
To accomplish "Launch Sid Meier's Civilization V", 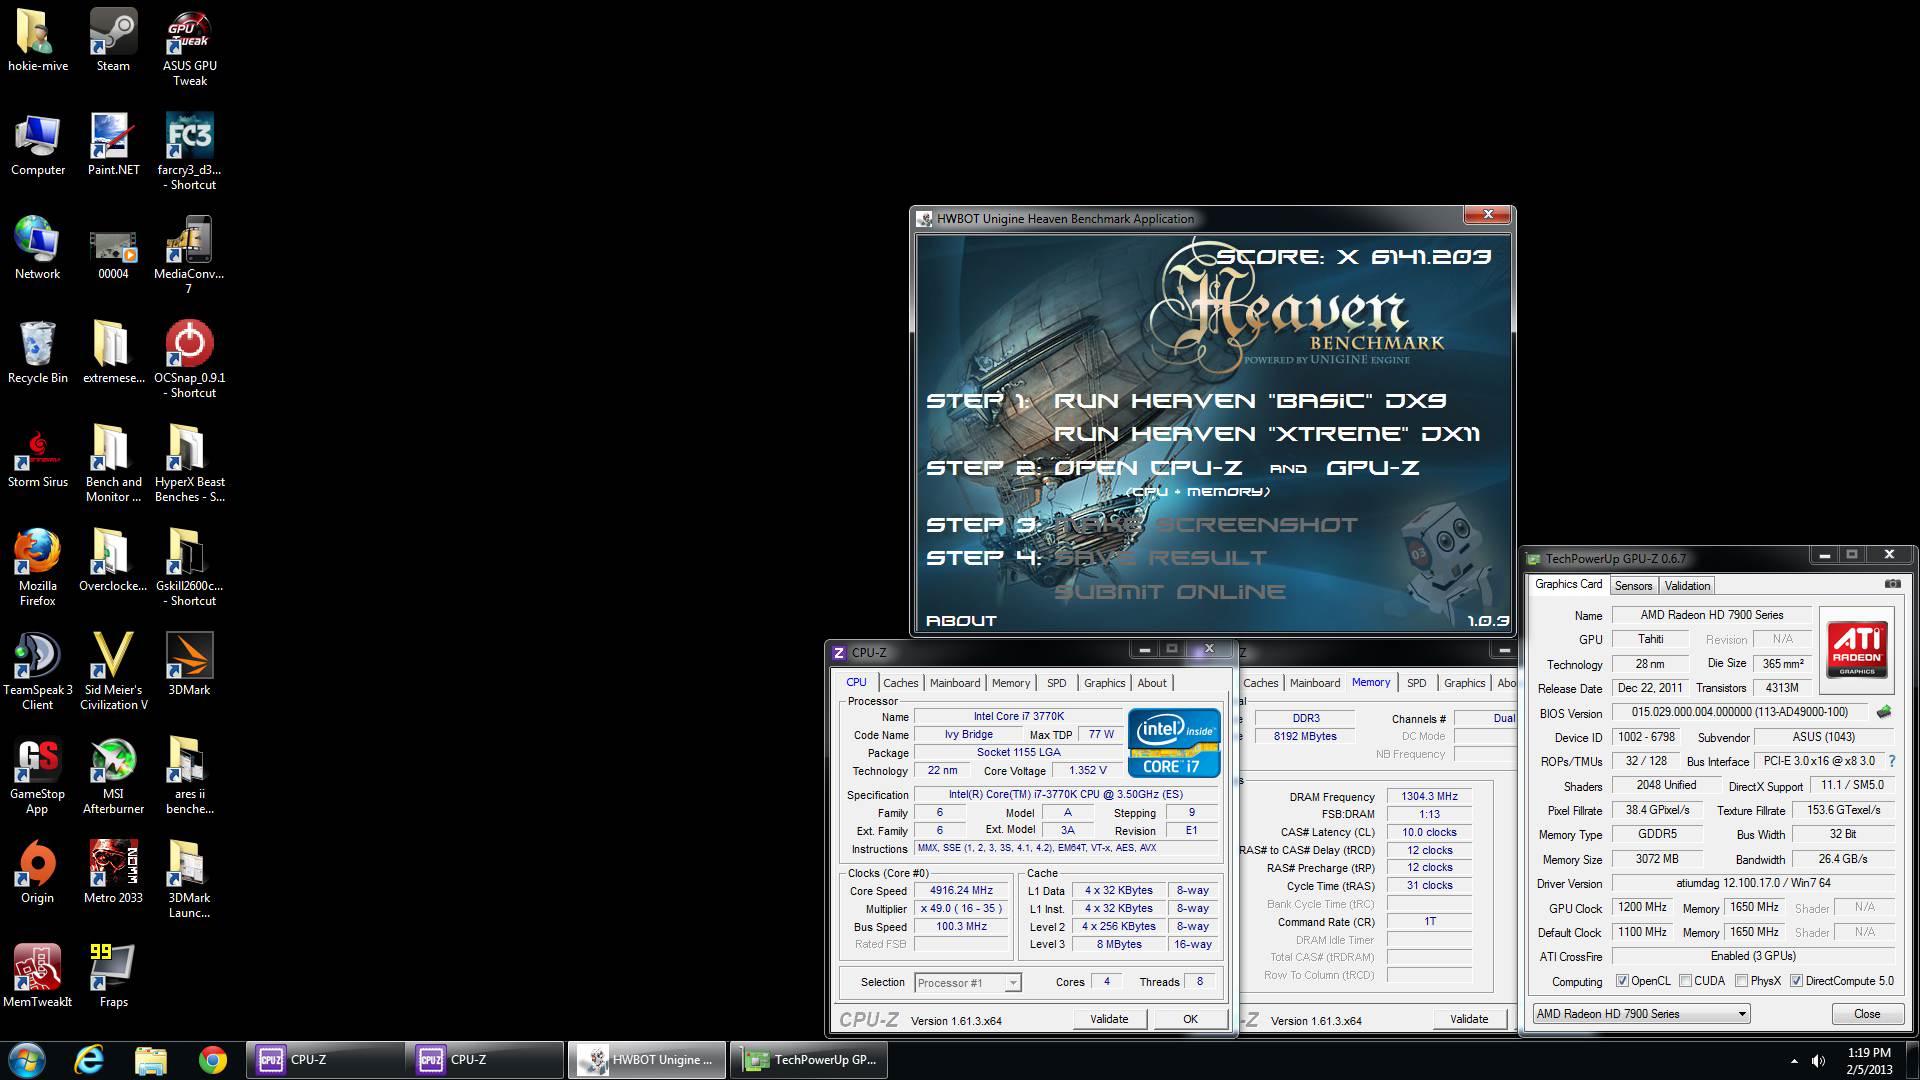I will tap(113, 671).
